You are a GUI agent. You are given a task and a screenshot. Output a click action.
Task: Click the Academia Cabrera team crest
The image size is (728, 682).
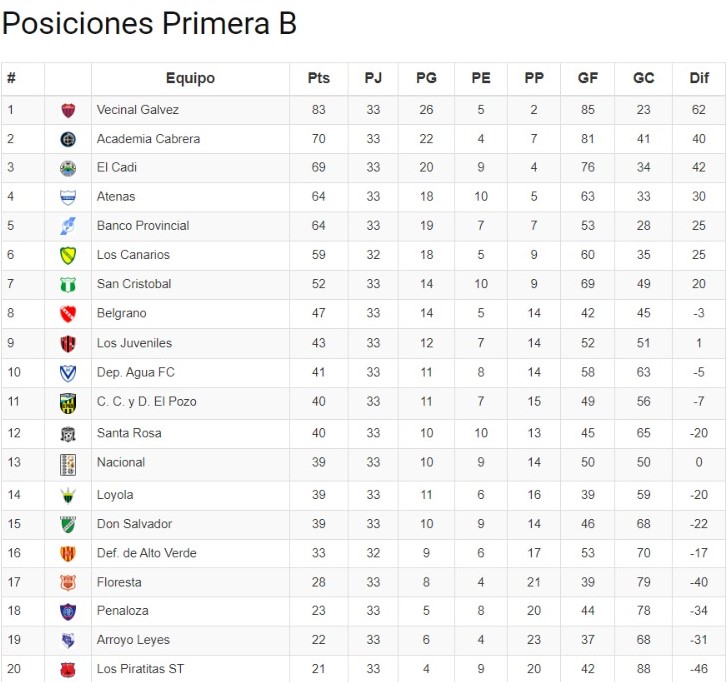click(x=68, y=139)
